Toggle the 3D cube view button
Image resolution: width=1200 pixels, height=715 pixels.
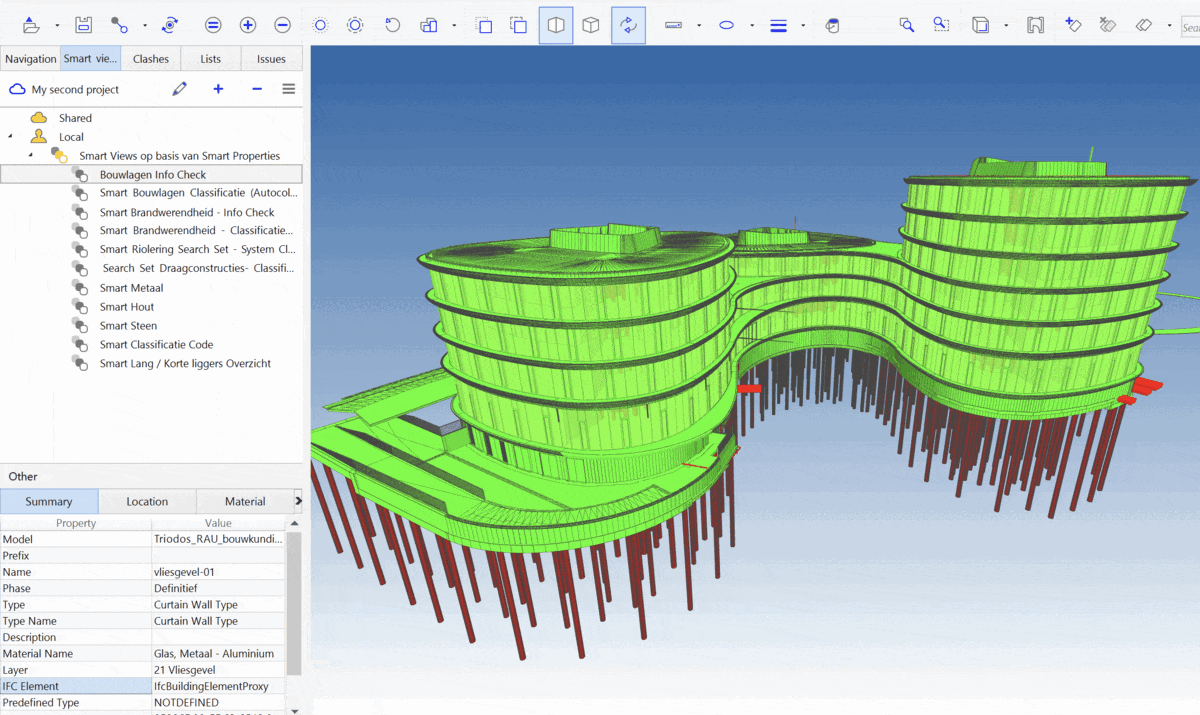coord(591,25)
